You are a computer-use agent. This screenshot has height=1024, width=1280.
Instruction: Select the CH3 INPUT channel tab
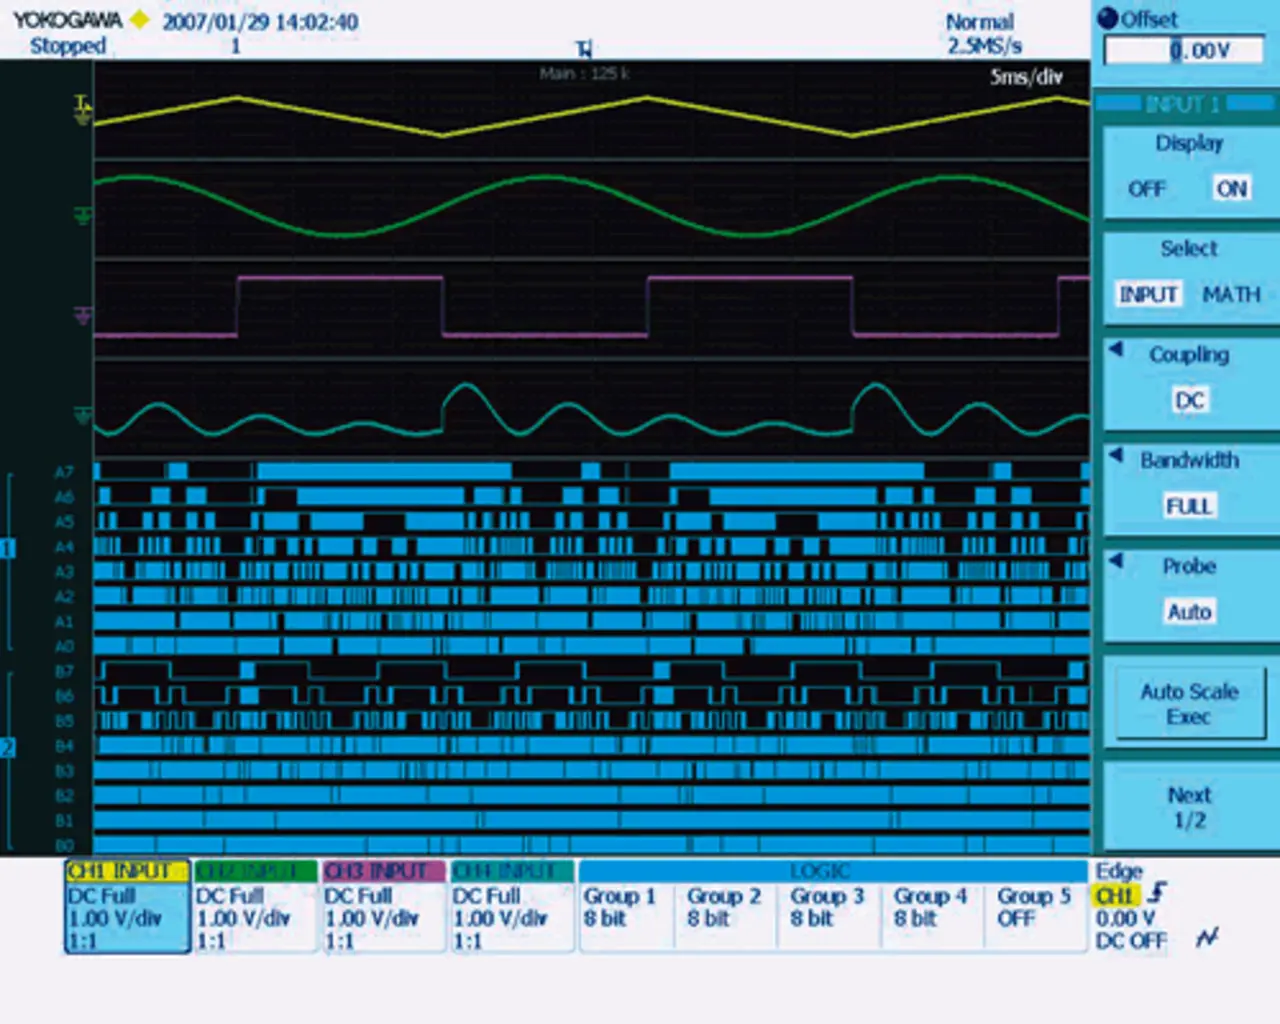point(382,872)
